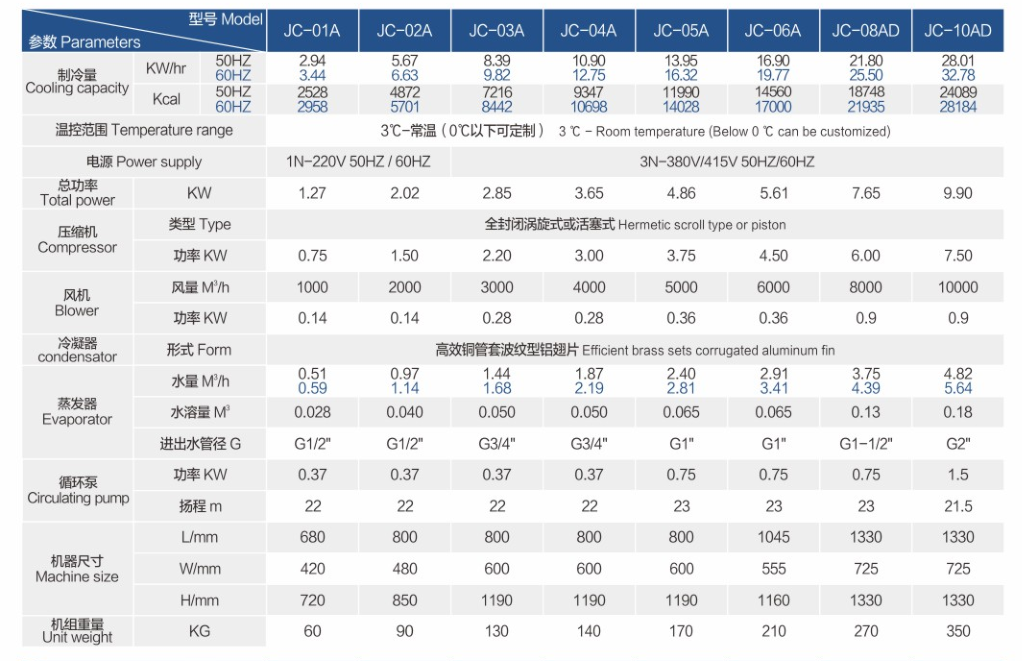Select the G2" pipe diameter value
This screenshot has width=1022, height=661.
click(x=957, y=443)
